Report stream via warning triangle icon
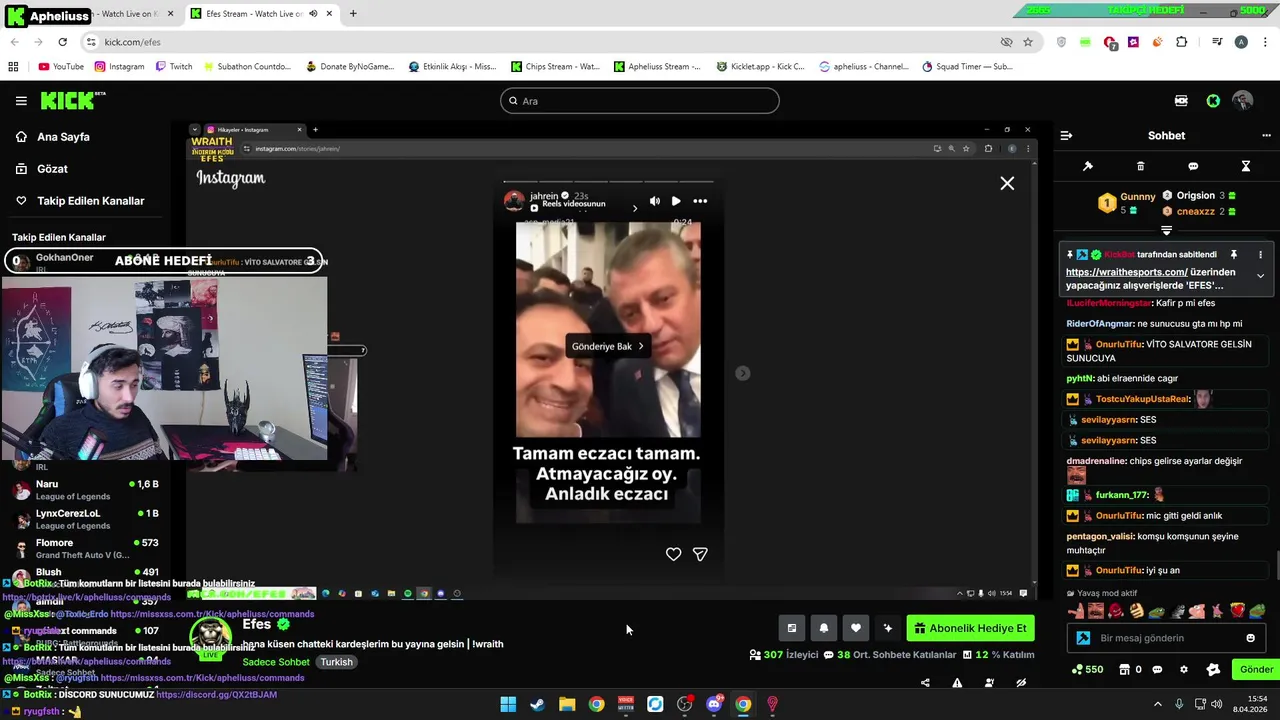Screen dimensions: 1280x720 957,683
